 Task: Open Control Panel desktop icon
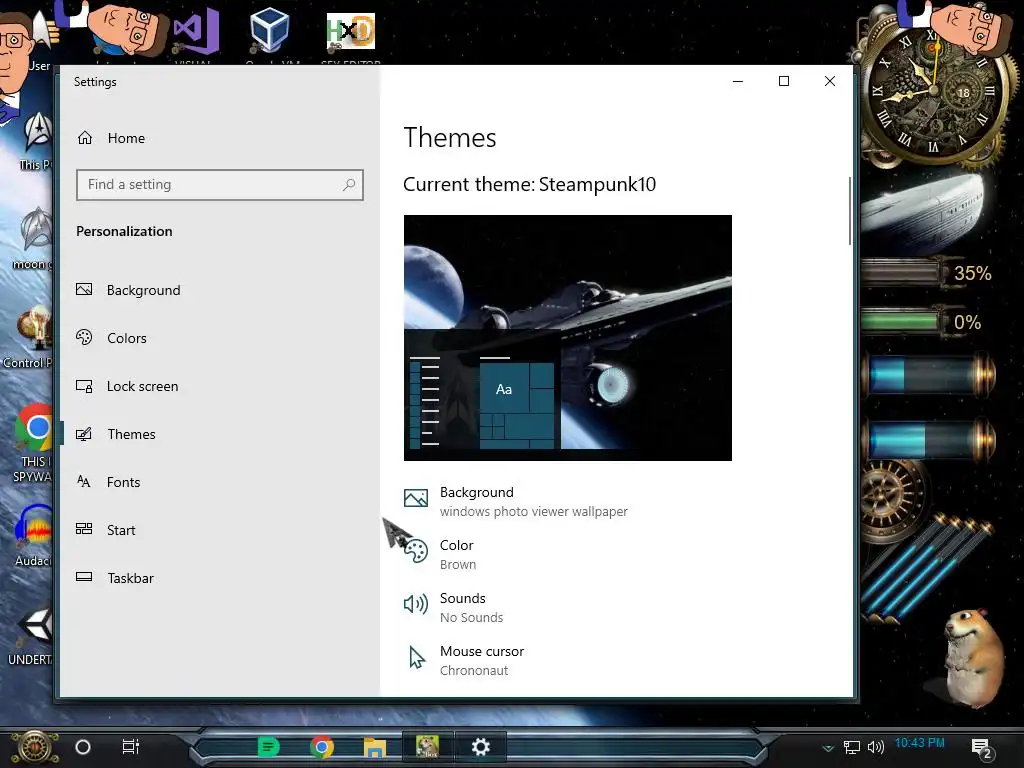click(29, 337)
